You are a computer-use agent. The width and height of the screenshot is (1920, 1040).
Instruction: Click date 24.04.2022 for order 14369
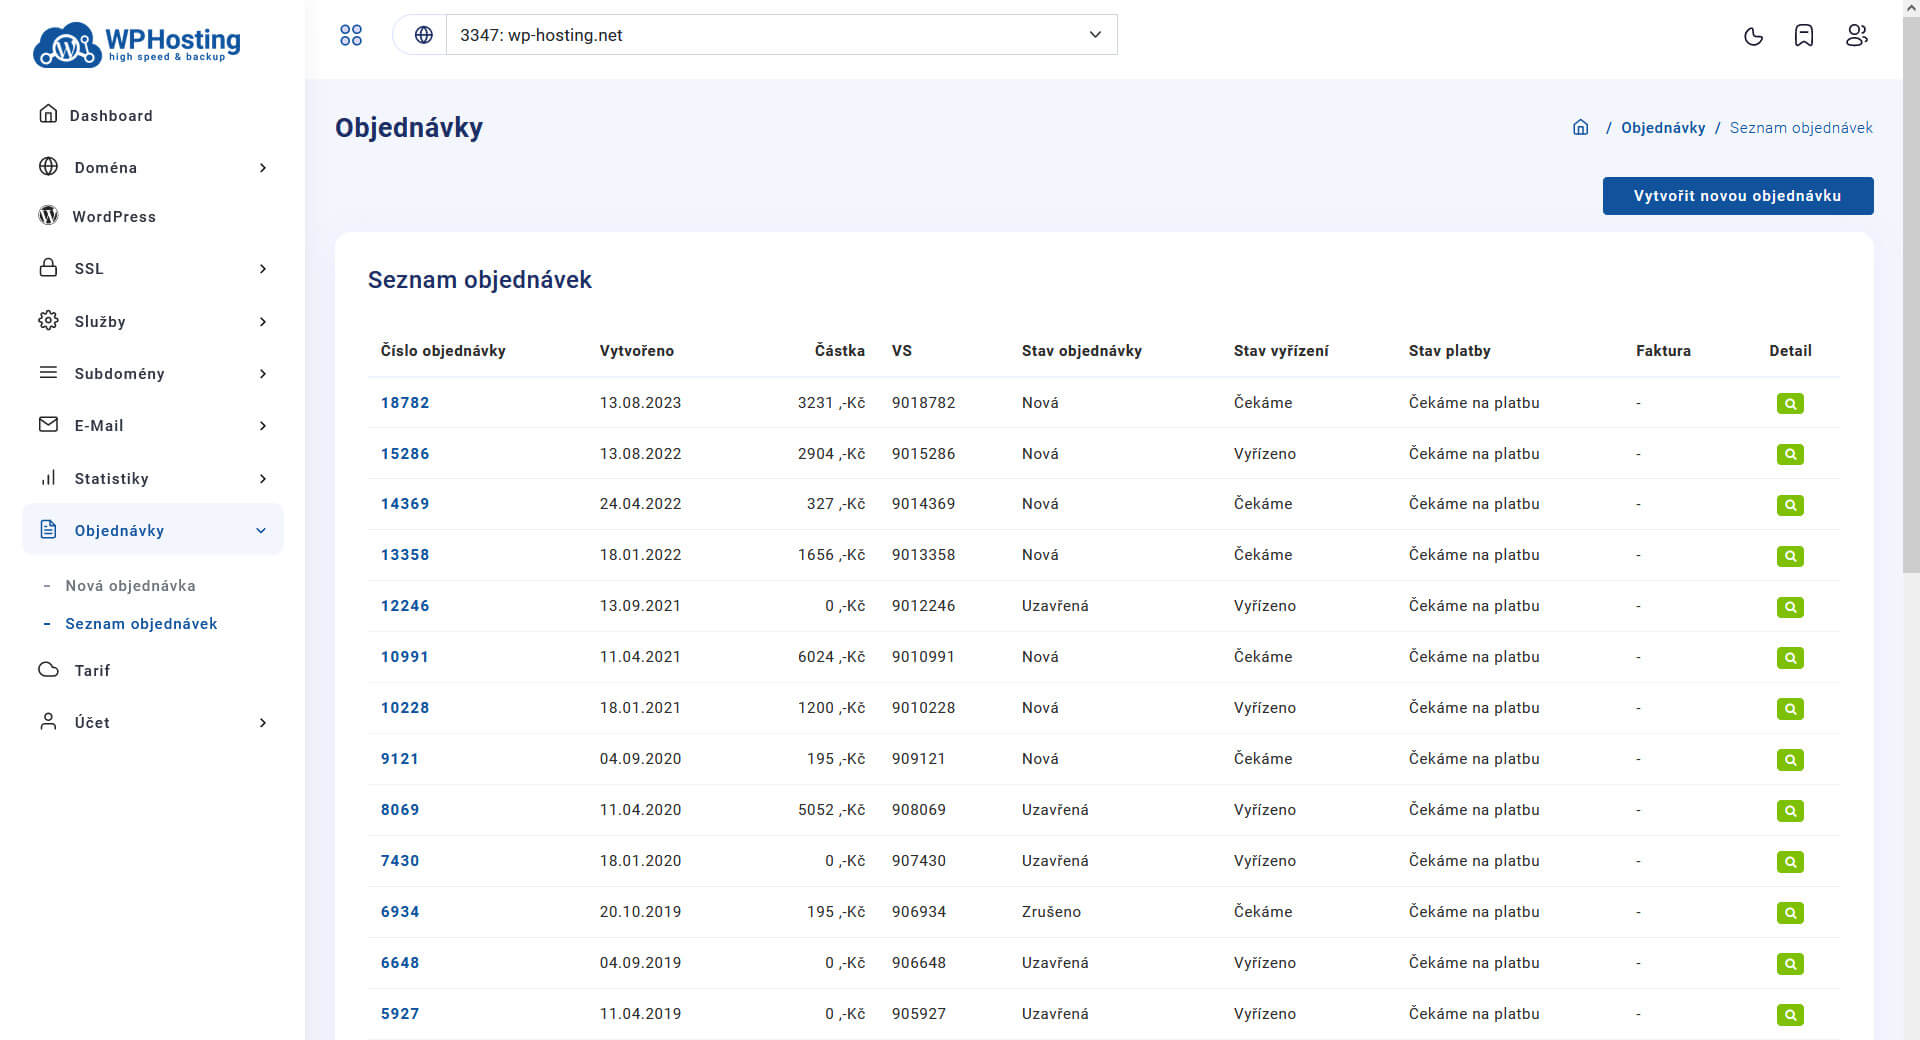[x=640, y=504]
